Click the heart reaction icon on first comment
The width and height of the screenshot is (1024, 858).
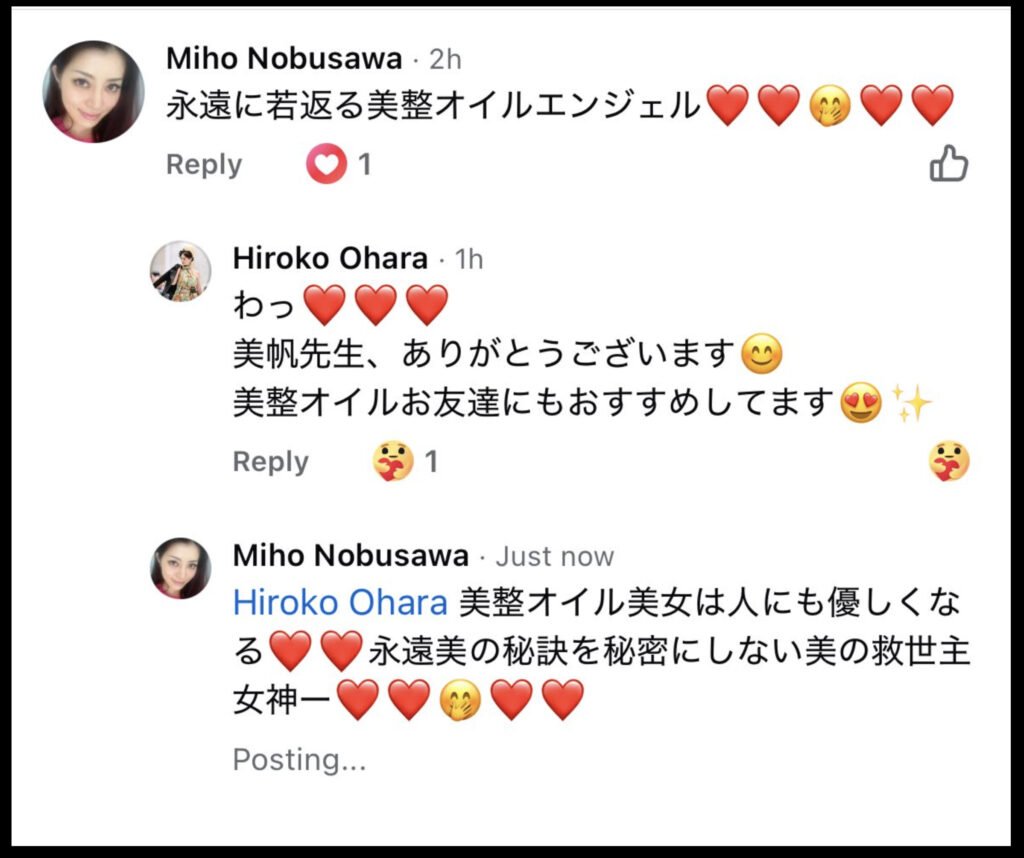pos(326,164)
